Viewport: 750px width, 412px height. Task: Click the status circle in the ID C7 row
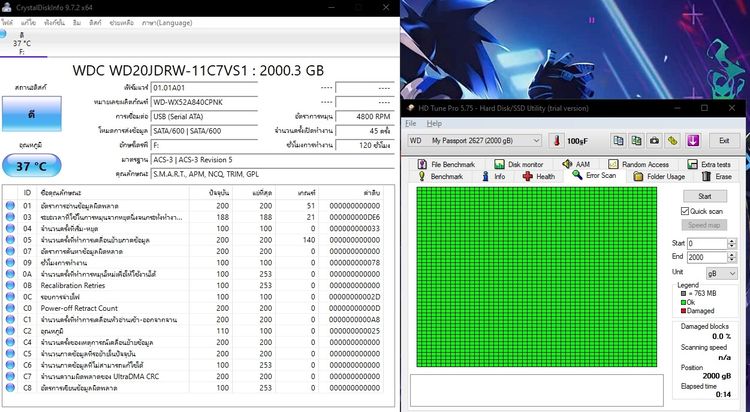click(10, 377)
